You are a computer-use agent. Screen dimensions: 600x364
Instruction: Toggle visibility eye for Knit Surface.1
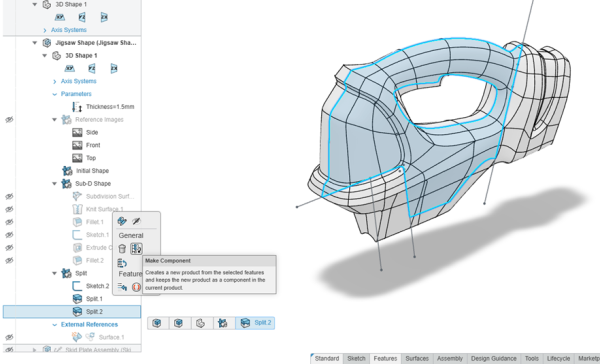tap(9, 209)
